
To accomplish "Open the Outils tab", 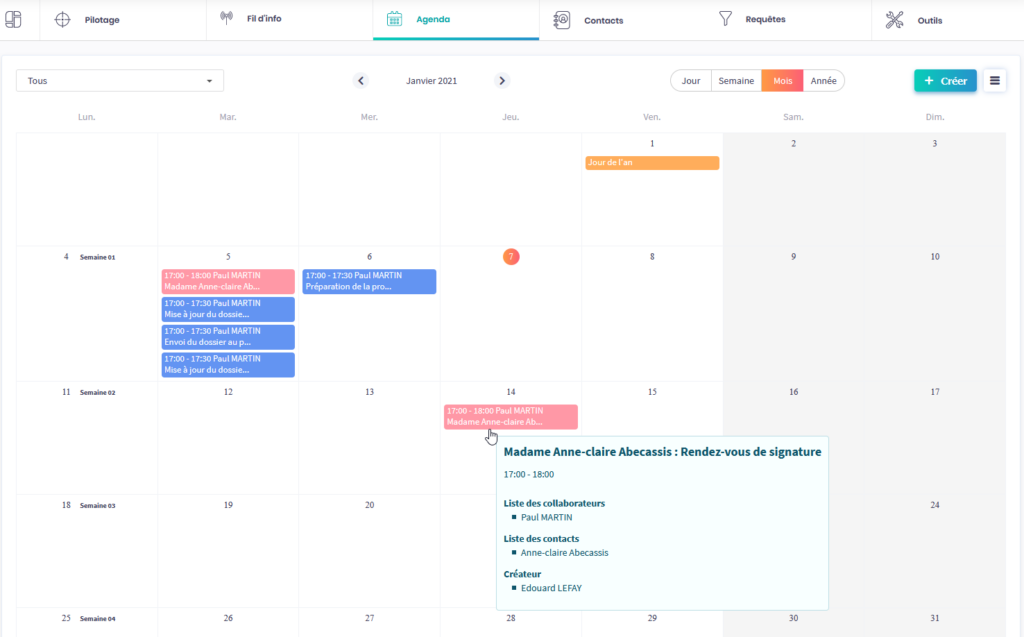I will [x=929, y=19].
